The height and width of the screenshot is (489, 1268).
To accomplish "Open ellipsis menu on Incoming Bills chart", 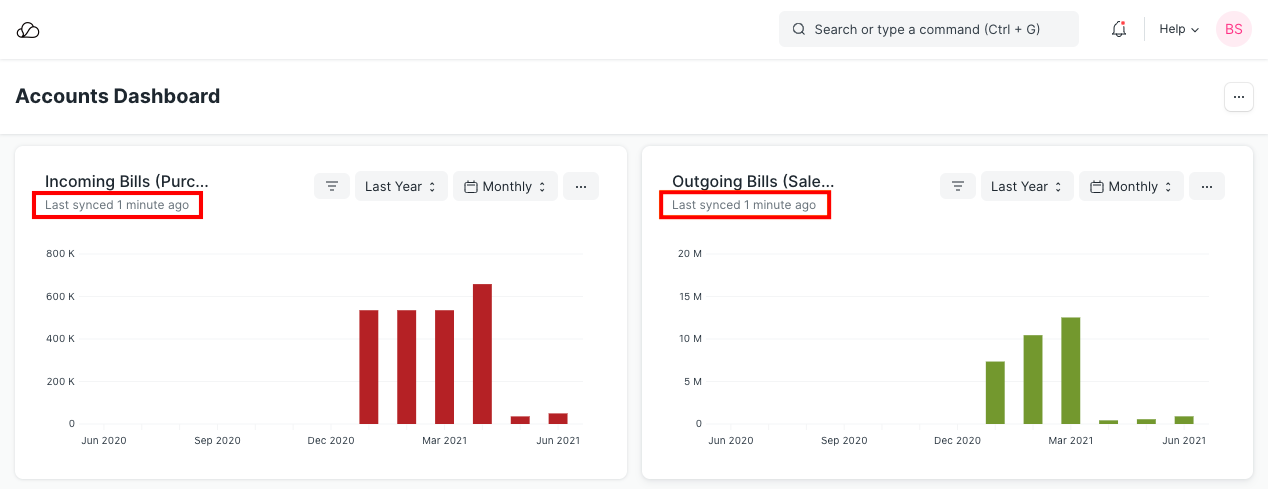I will pos(580,186).
